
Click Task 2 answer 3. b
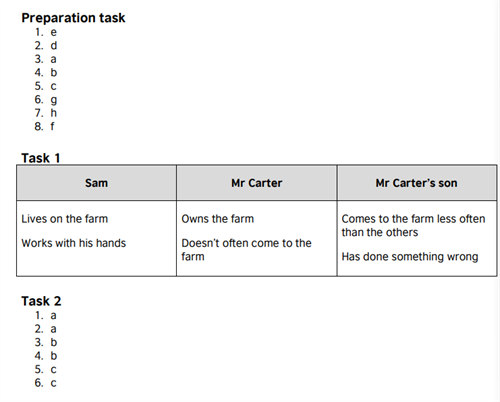tap(46, 342)
